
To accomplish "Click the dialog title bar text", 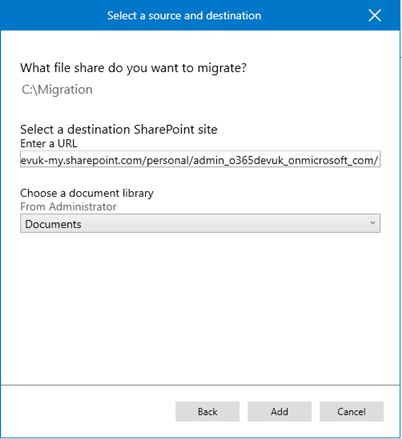I will (x=184, y=16).
